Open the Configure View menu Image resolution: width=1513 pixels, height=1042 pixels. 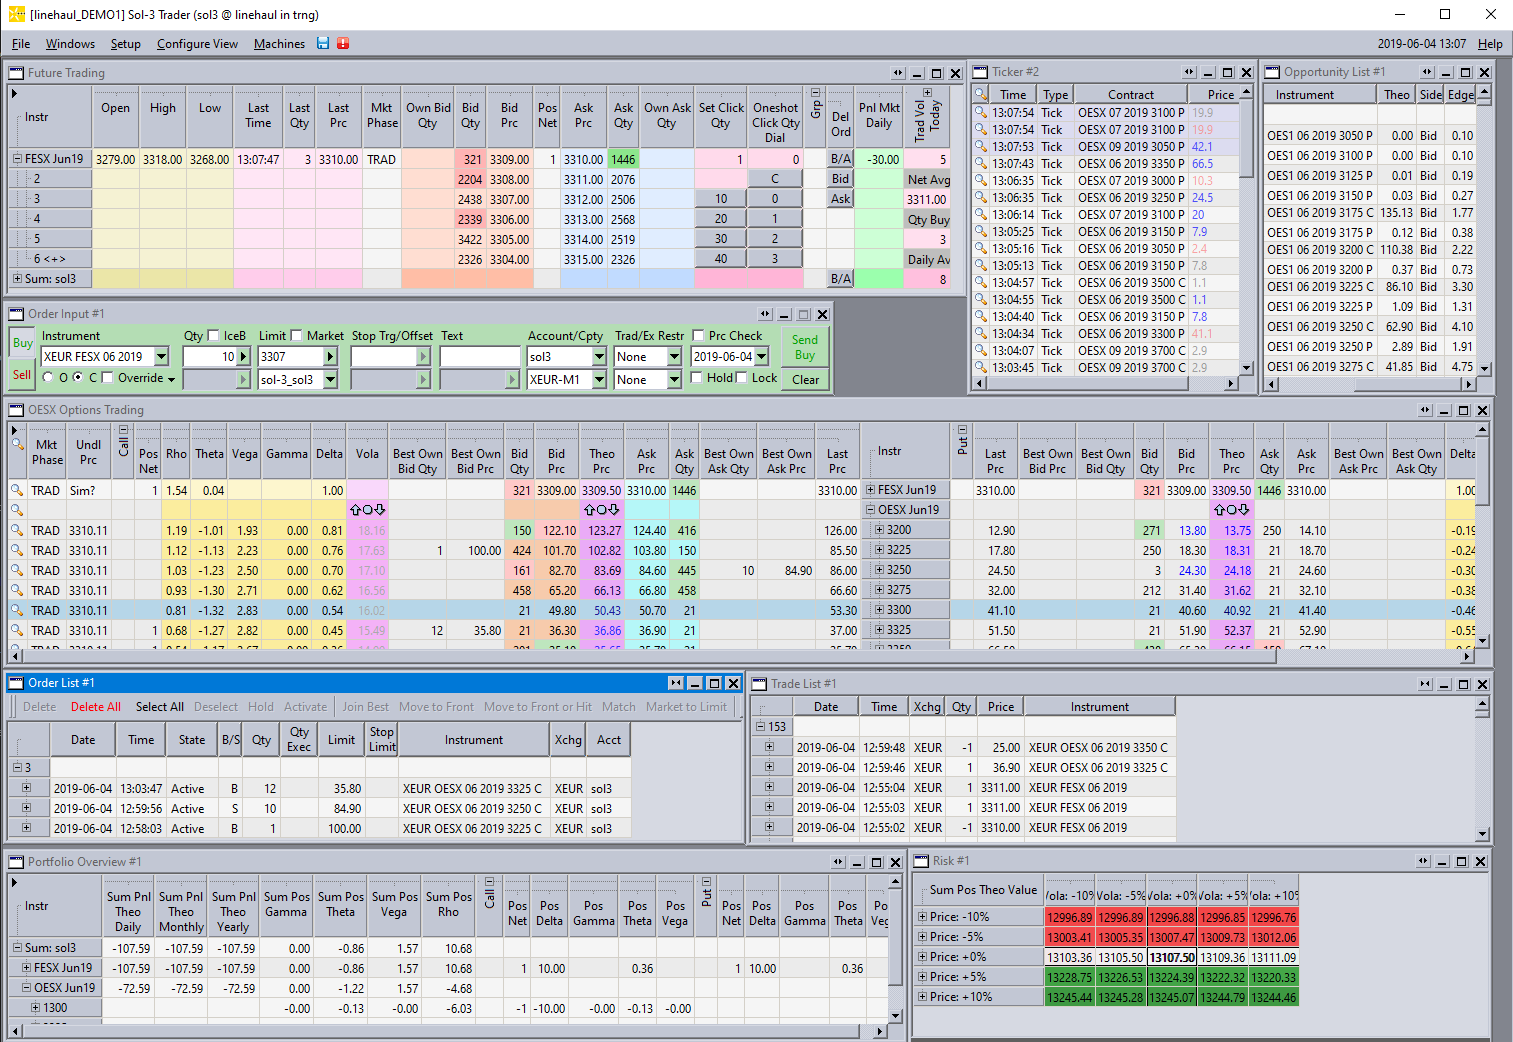pyautogui.click(x=197, y=44)
